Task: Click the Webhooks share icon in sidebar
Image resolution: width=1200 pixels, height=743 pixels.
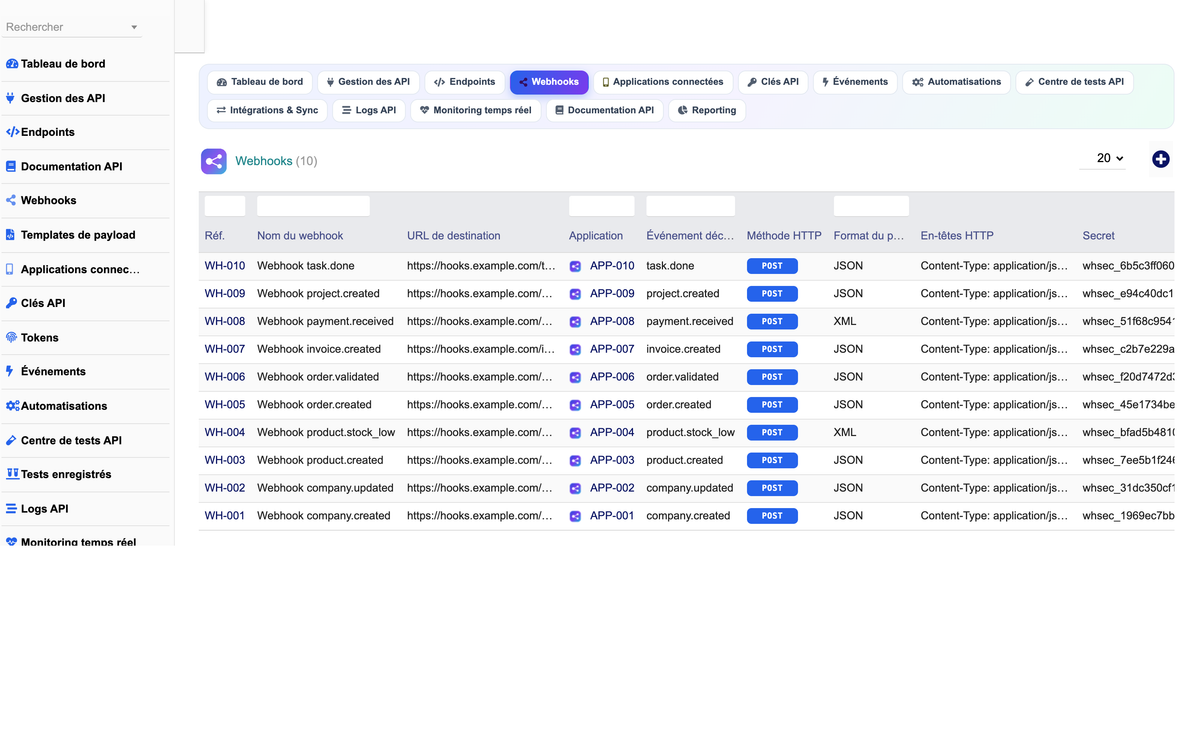Action: click(x=11, y=200)
